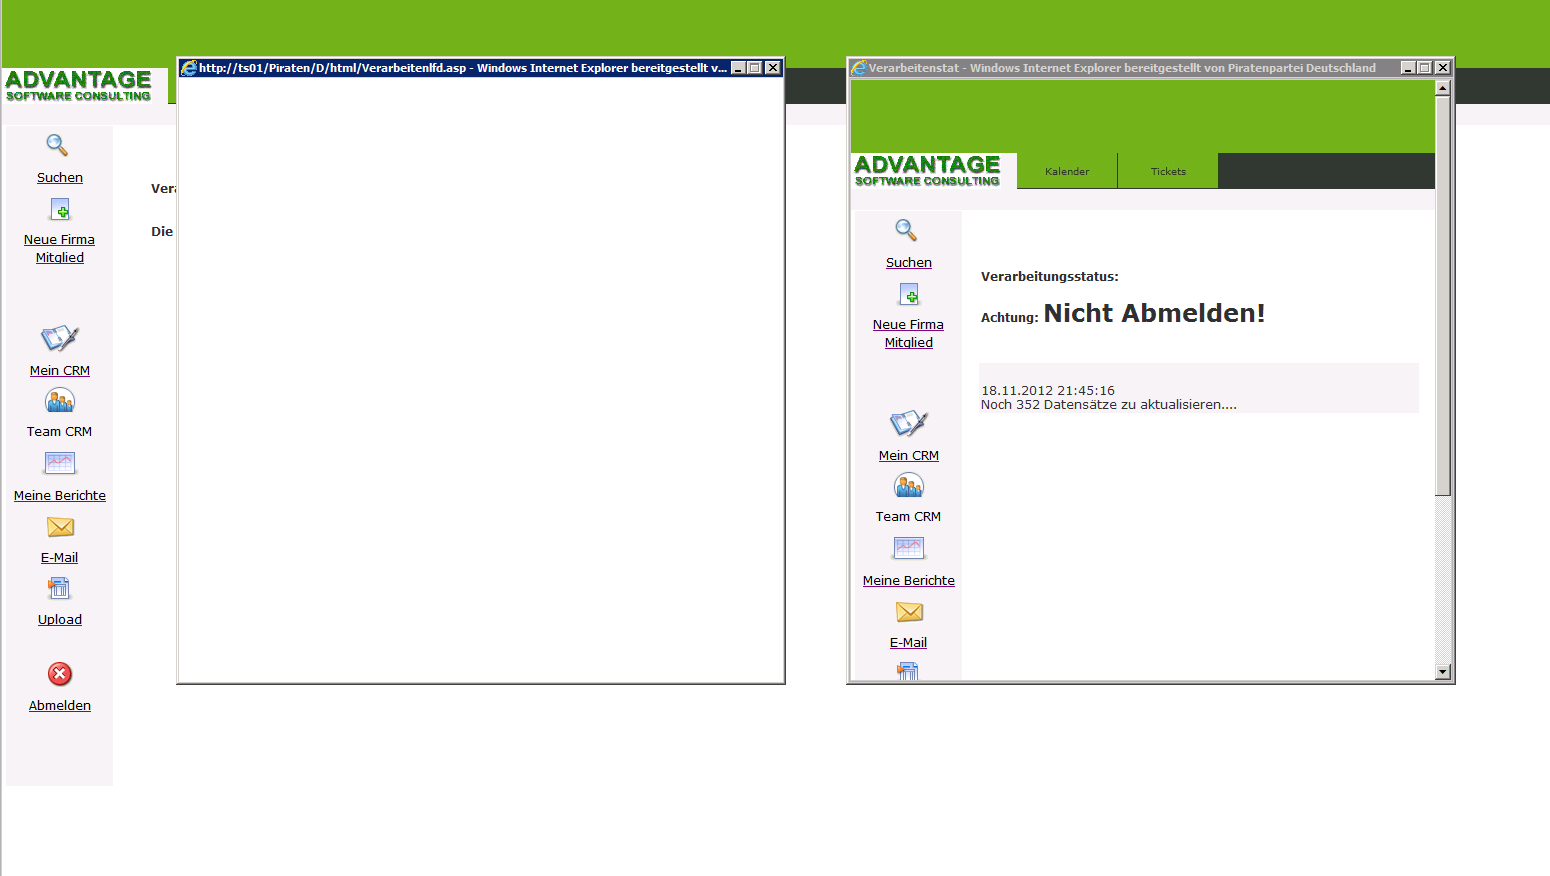Switch to the Kalender tab
Screen dimensions: 1550x876
[x=1067, y=172]
